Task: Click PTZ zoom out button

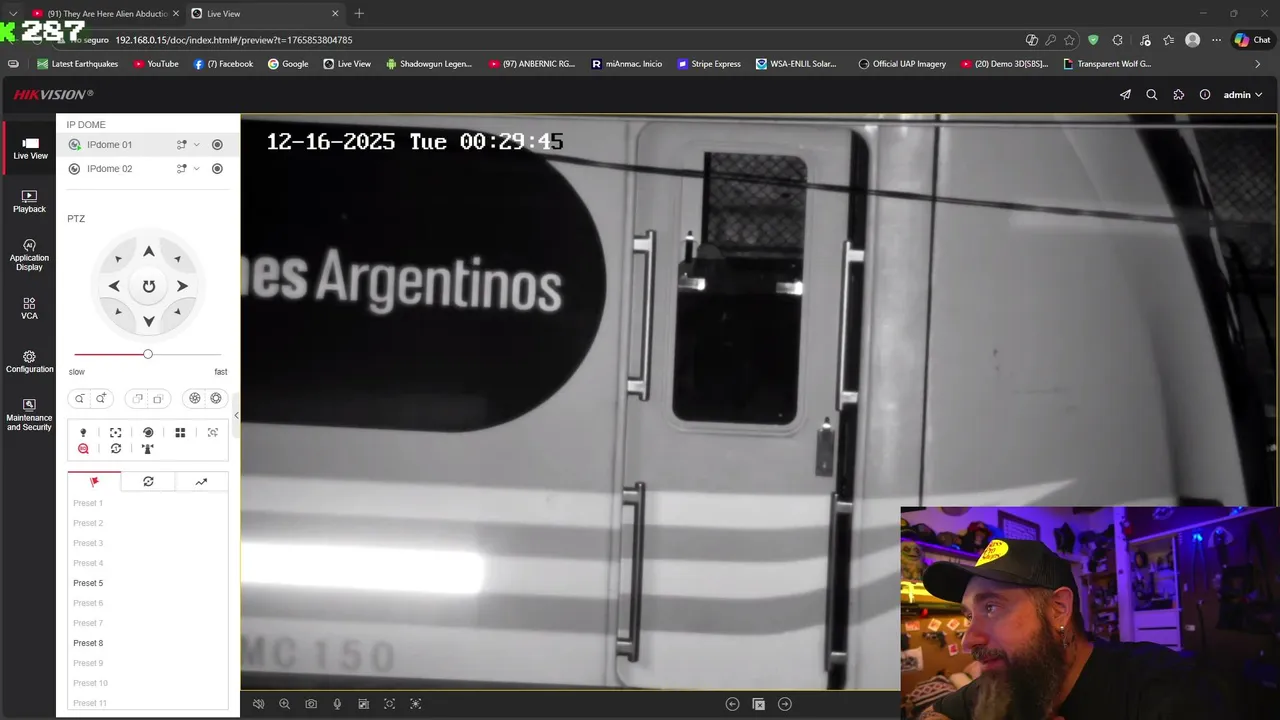Action: (x=79, y=399)
